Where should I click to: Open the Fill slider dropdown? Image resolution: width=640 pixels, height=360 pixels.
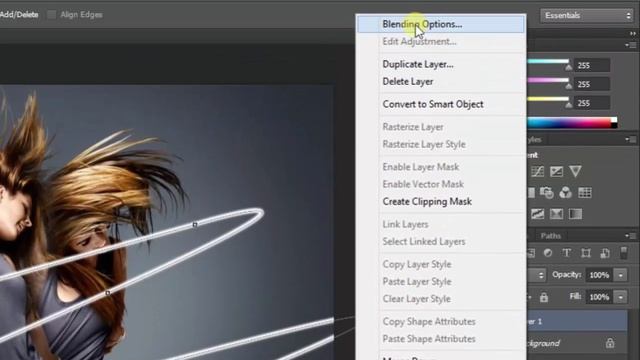coord(621,297)
